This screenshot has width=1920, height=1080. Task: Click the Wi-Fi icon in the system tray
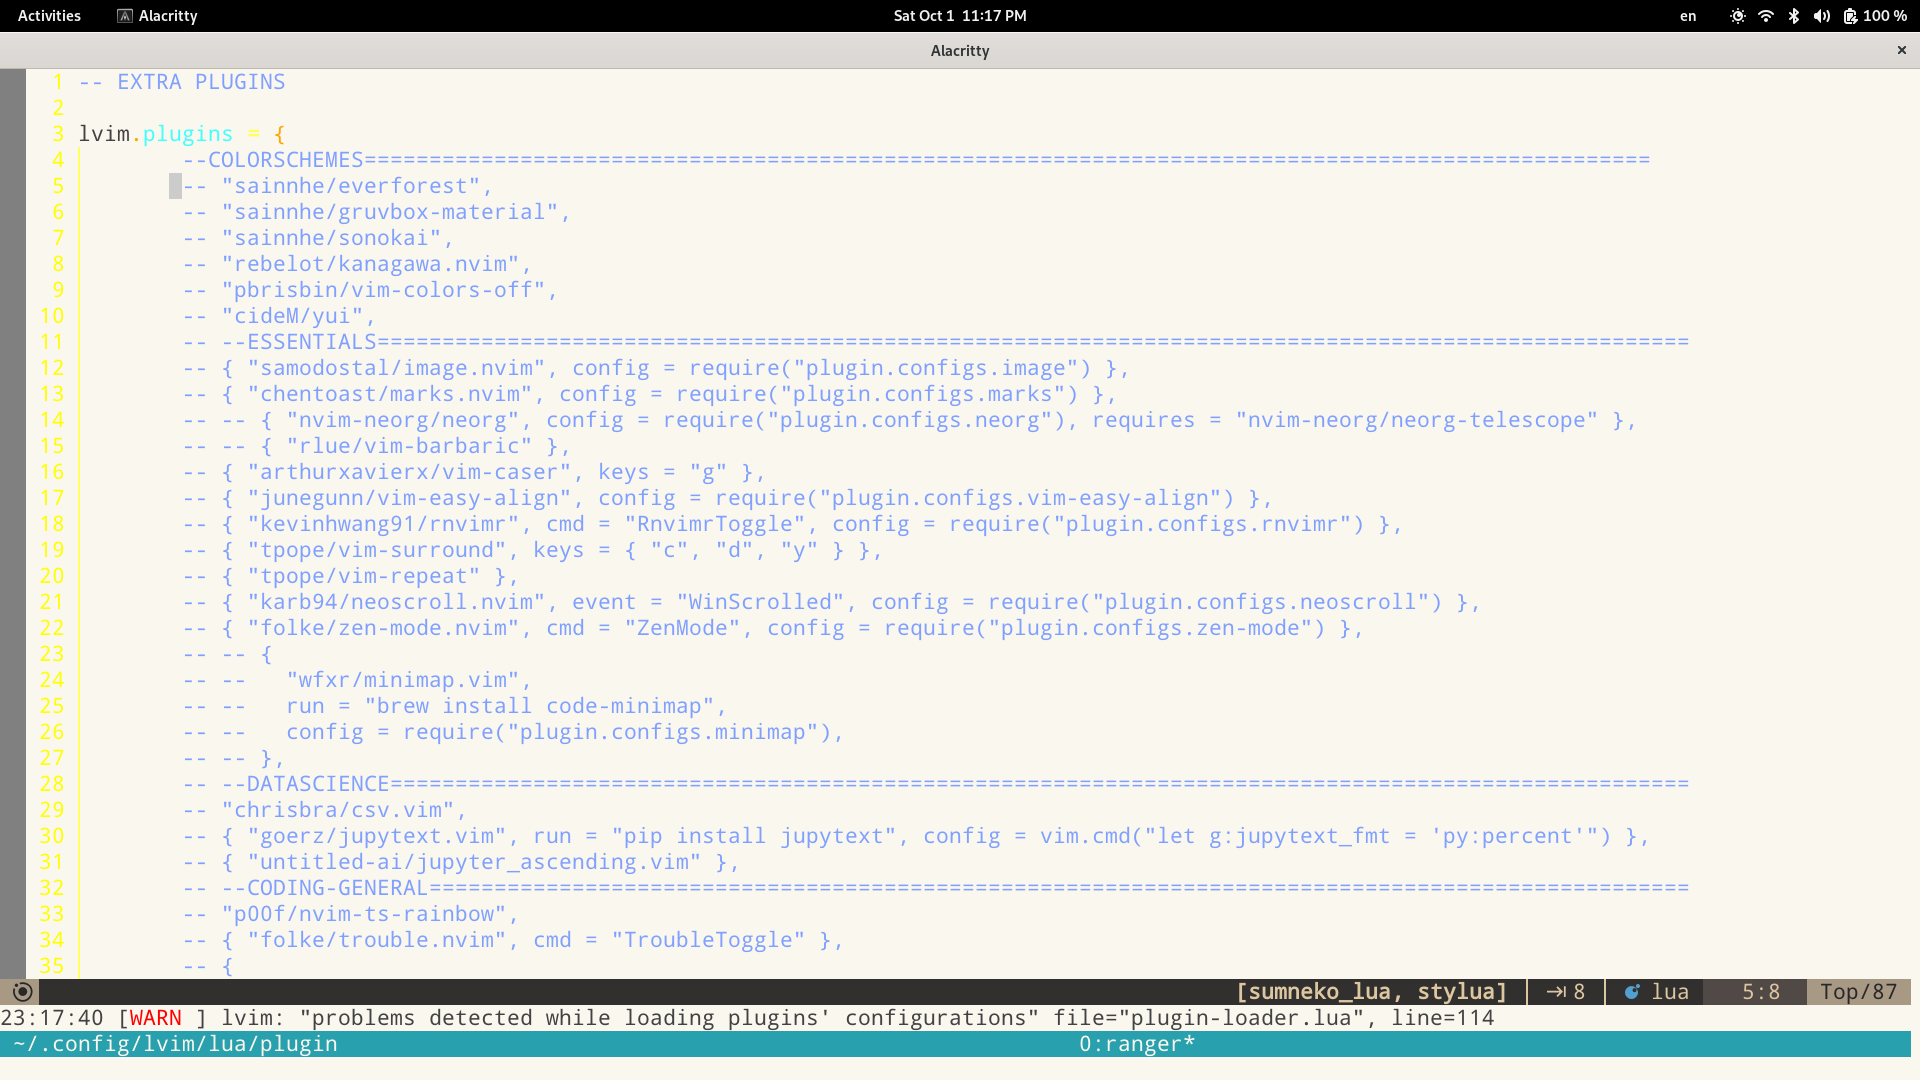click(x=1766, y=16)
